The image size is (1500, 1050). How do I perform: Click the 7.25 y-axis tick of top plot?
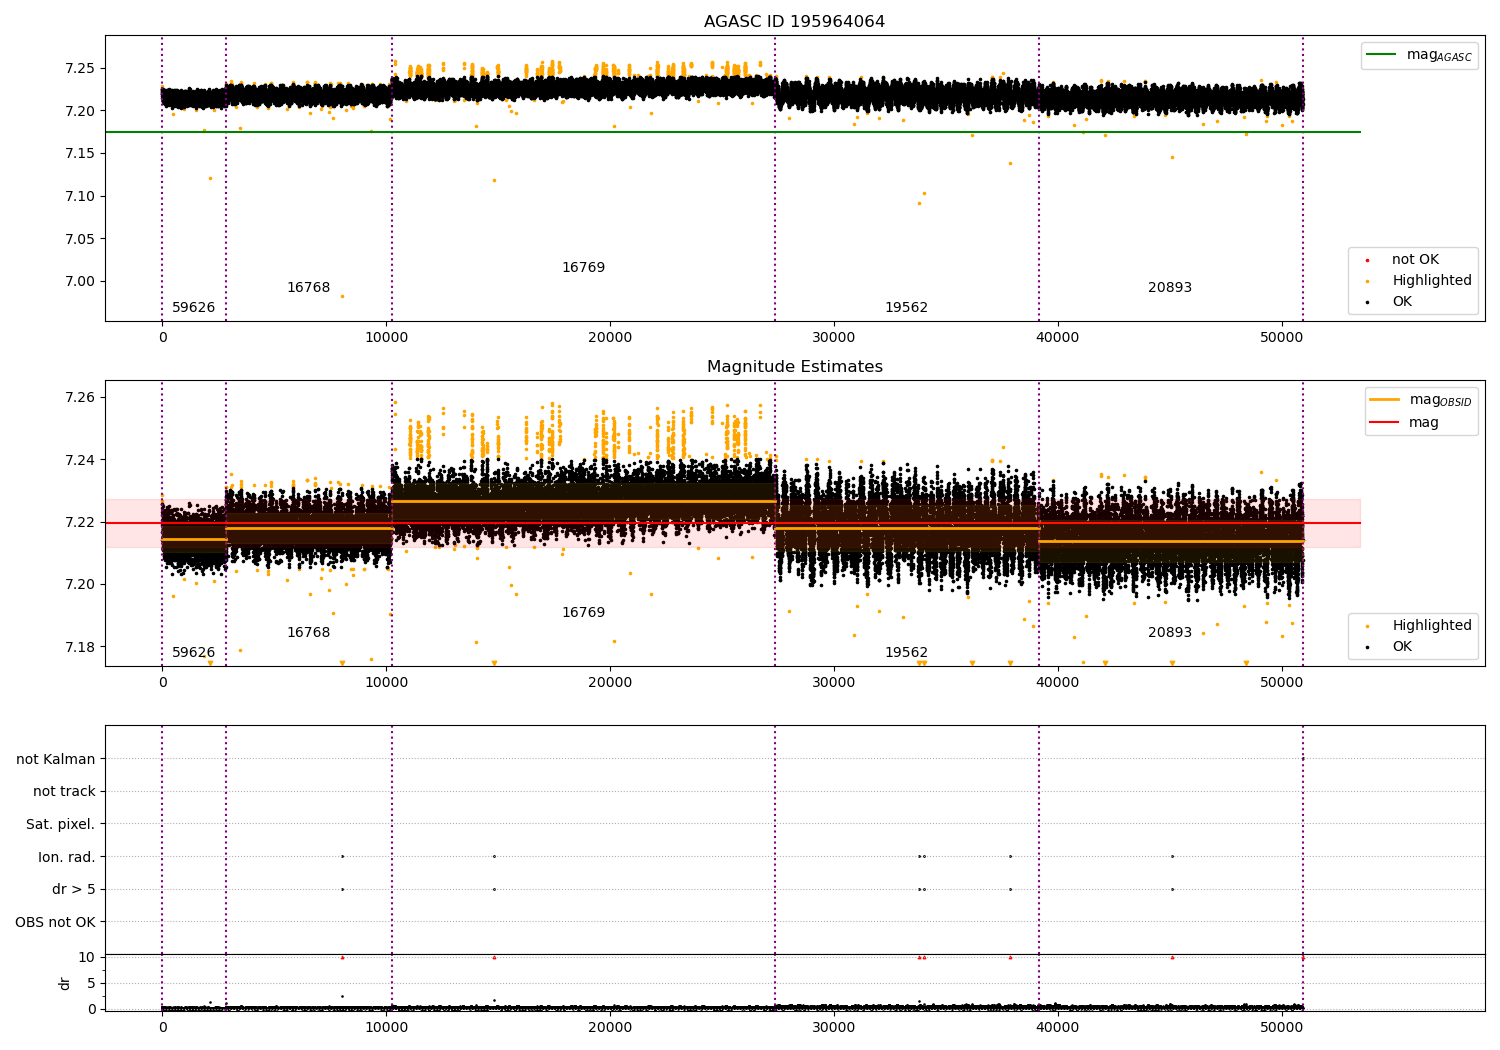80,69
